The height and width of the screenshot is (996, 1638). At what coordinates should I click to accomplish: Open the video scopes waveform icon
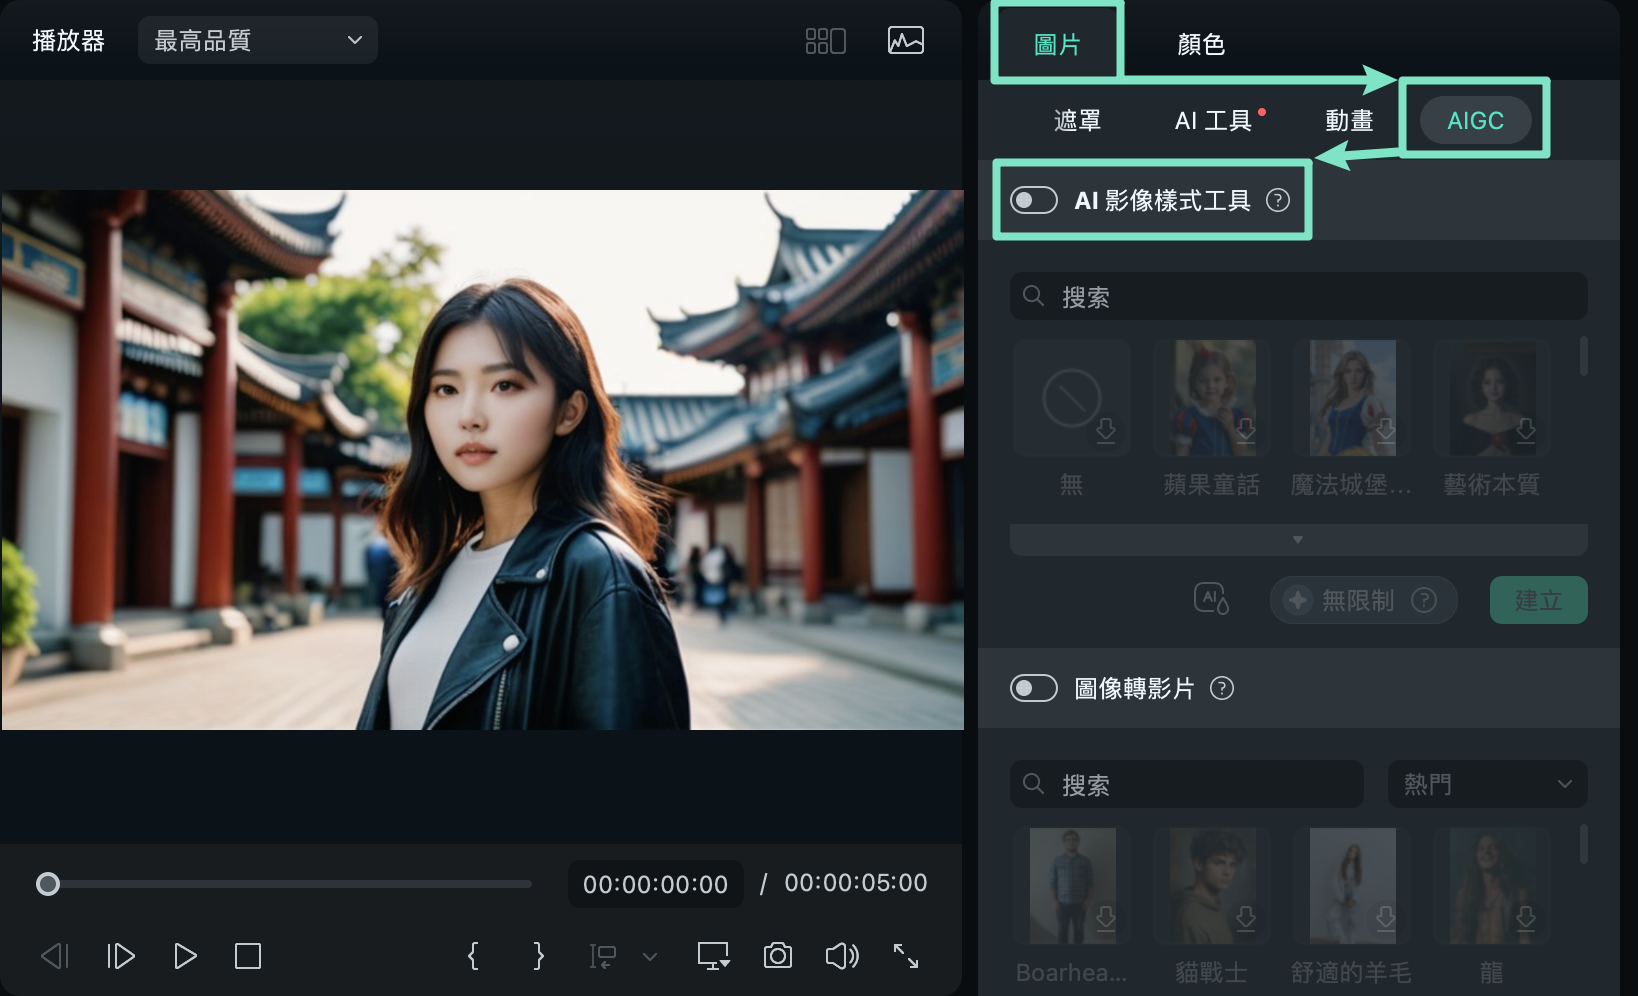point(906,41)
